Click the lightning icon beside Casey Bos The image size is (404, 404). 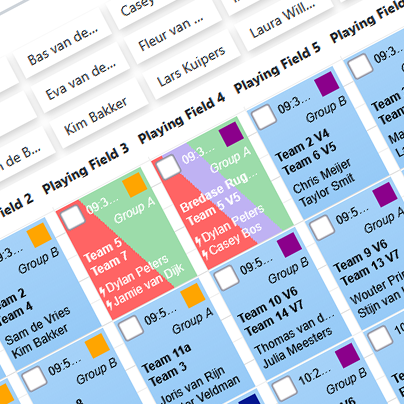[205, 253]
